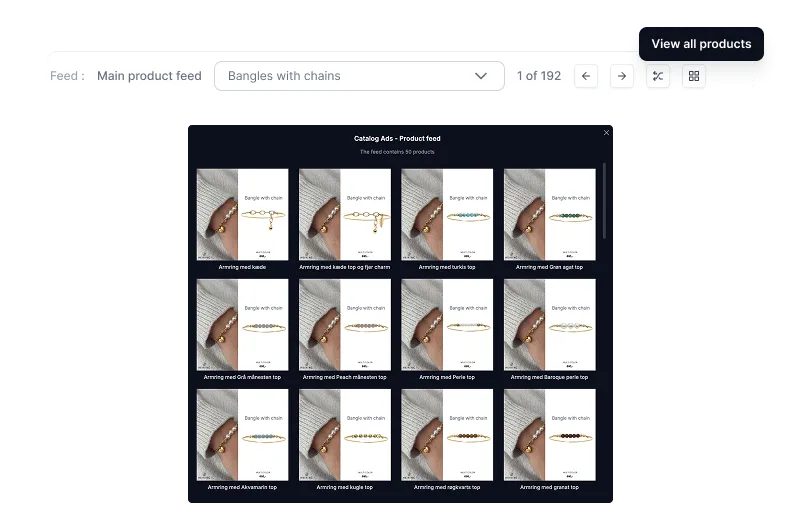Click the View all products tooltip

coord(701,44)
